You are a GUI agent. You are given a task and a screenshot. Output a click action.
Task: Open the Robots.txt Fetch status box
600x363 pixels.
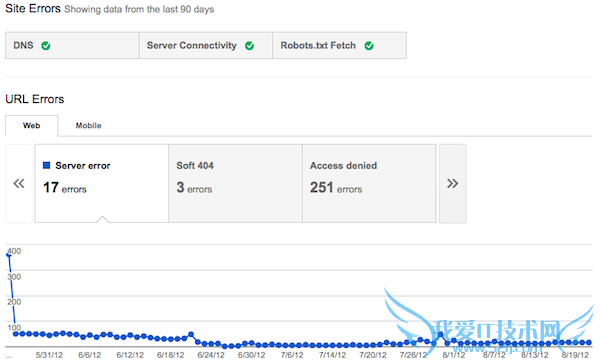pos(339,46)
